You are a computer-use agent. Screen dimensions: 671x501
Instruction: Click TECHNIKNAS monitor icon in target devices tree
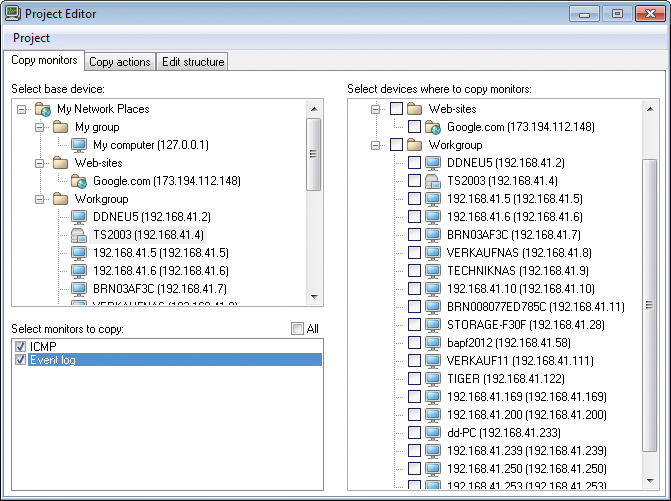click(x=433, y=271)
